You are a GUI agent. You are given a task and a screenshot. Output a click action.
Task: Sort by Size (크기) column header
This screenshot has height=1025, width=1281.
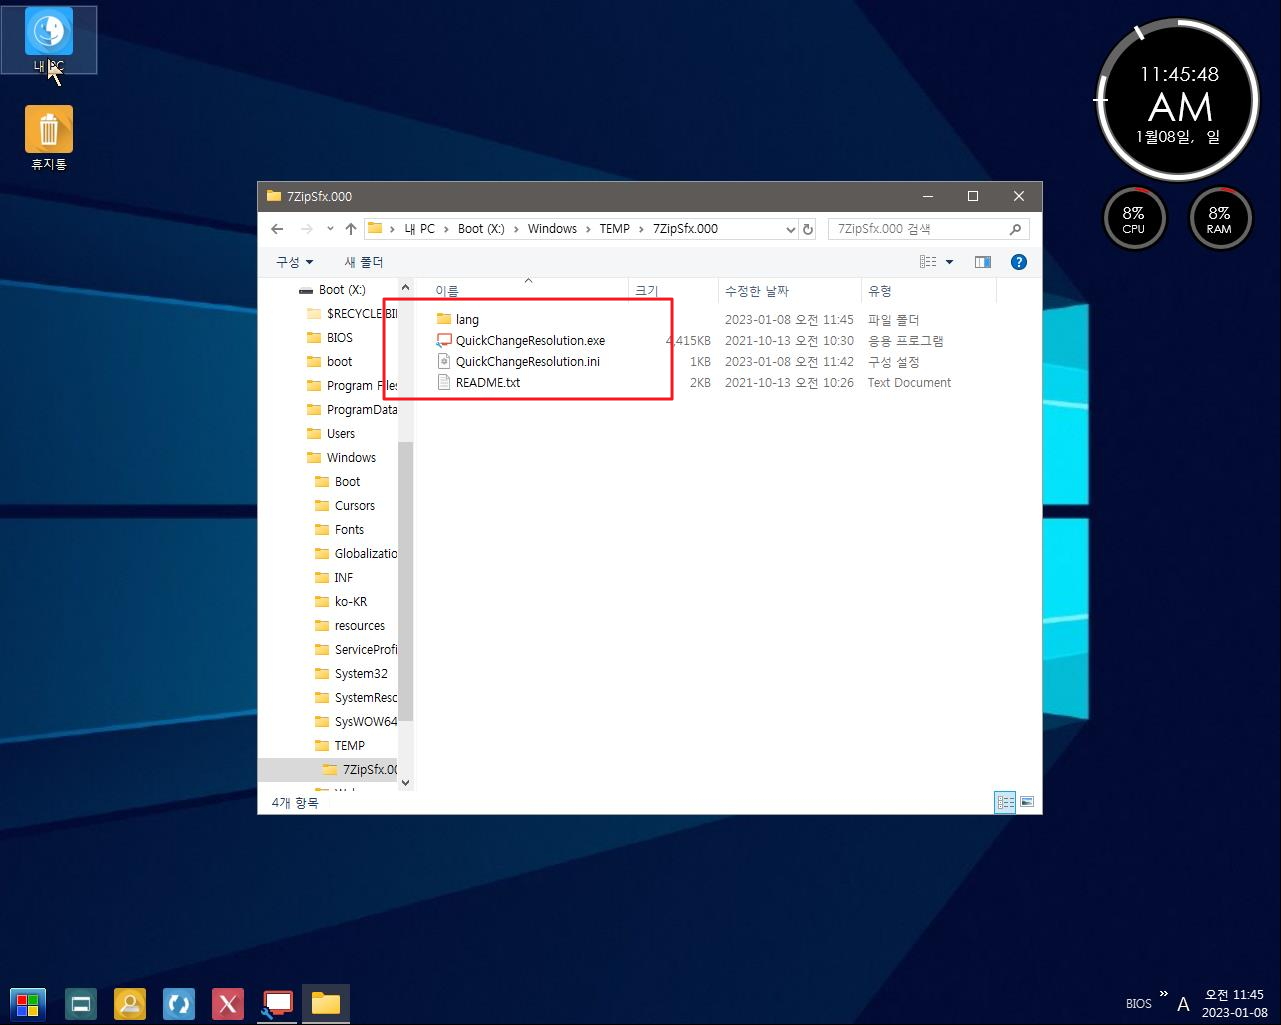coord(673,291)
